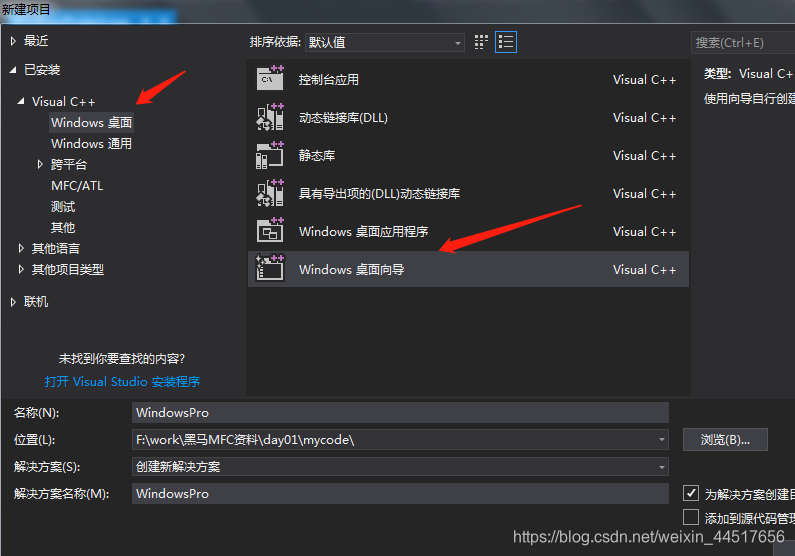This screenshot has height=556, width=795.
Task: Open the 解决方案 创建新解决方案 dropdown
Action: 400,466
